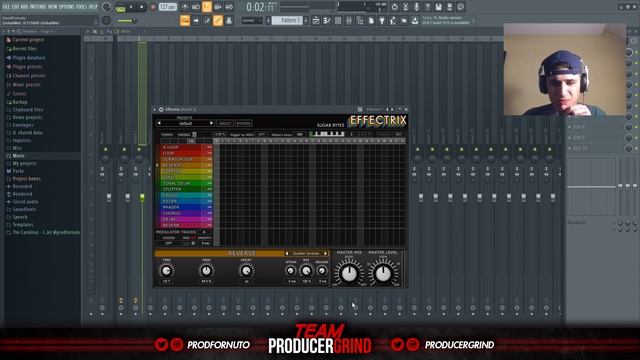
Task: Toggle on switch for TONAL DELAY effect
Action: point(210,183)
